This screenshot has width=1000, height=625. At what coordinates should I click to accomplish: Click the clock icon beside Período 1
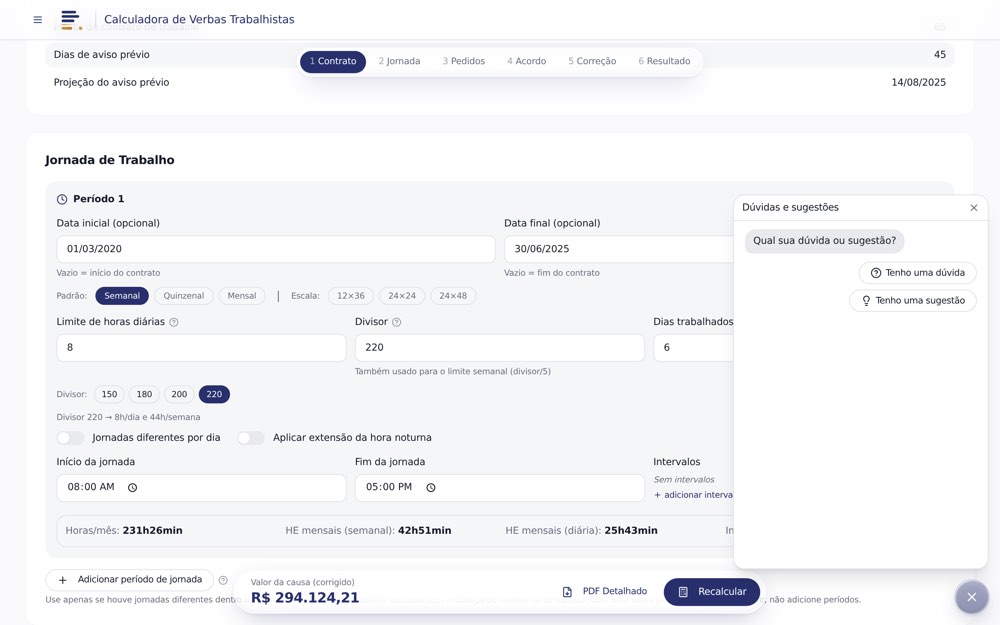coord(62,199)
